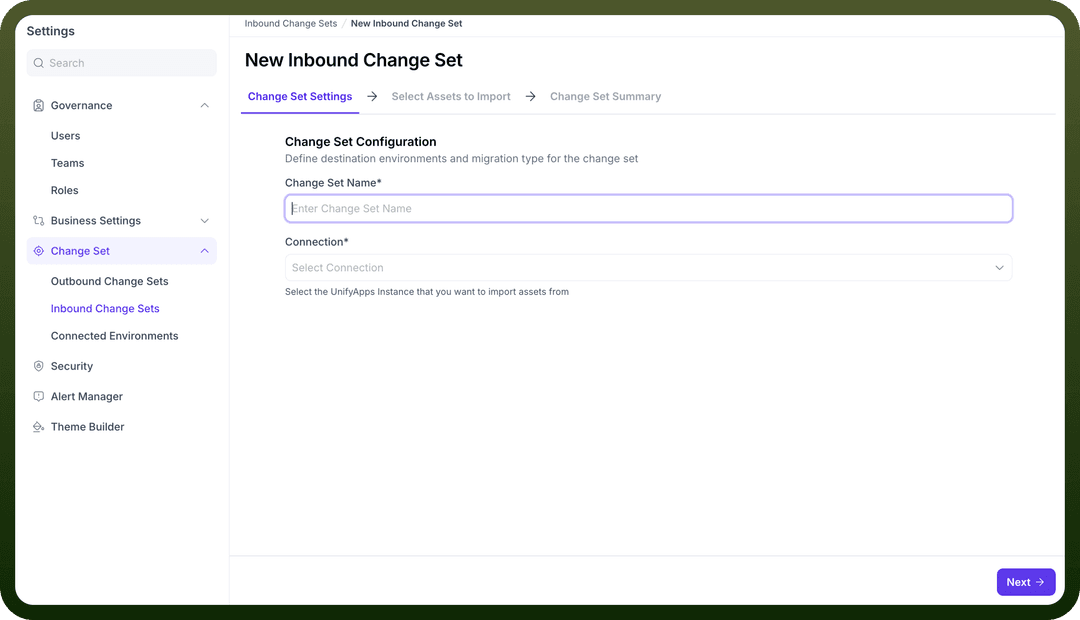The height and width of the screenshot is (620, 1080).
Task: Click the Alert Manager icon
Action: [39, 396]
